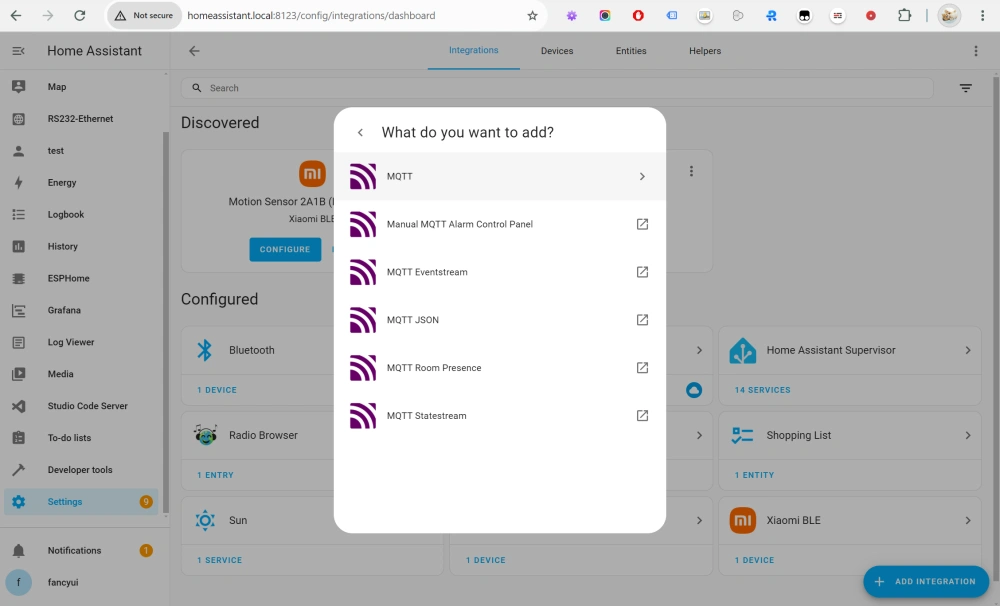Go back in the add dialog
Viewport: 1000px width, 606px height.
[x=360, y=133]
